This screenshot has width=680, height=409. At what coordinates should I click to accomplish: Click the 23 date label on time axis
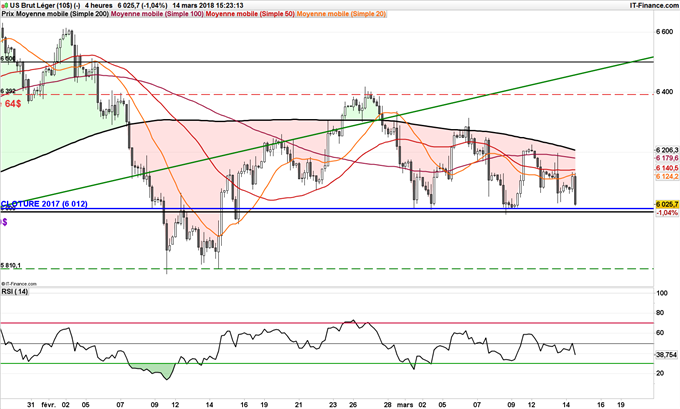coord(332,405)
